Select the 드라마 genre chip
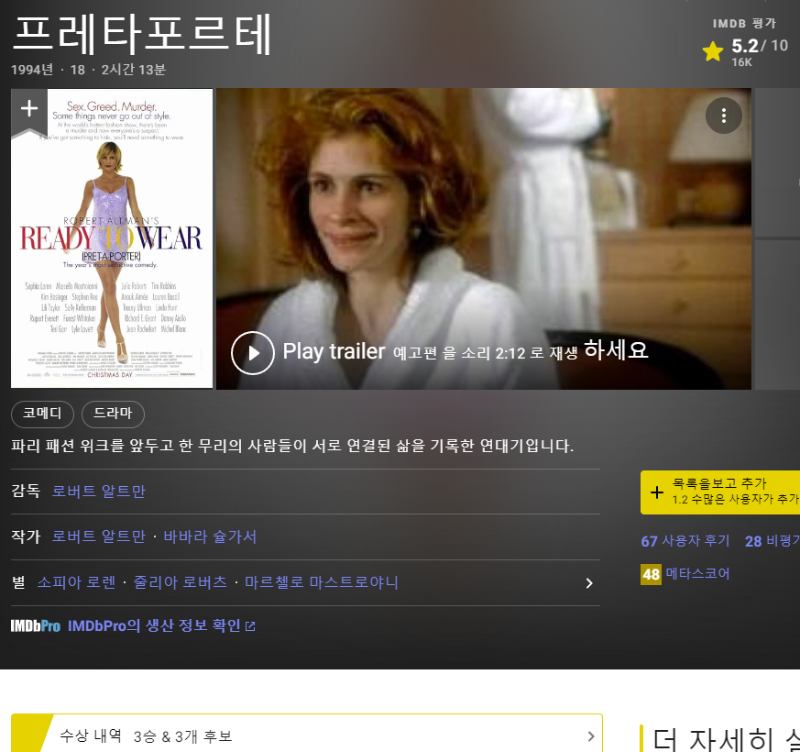 click(113, 414)
